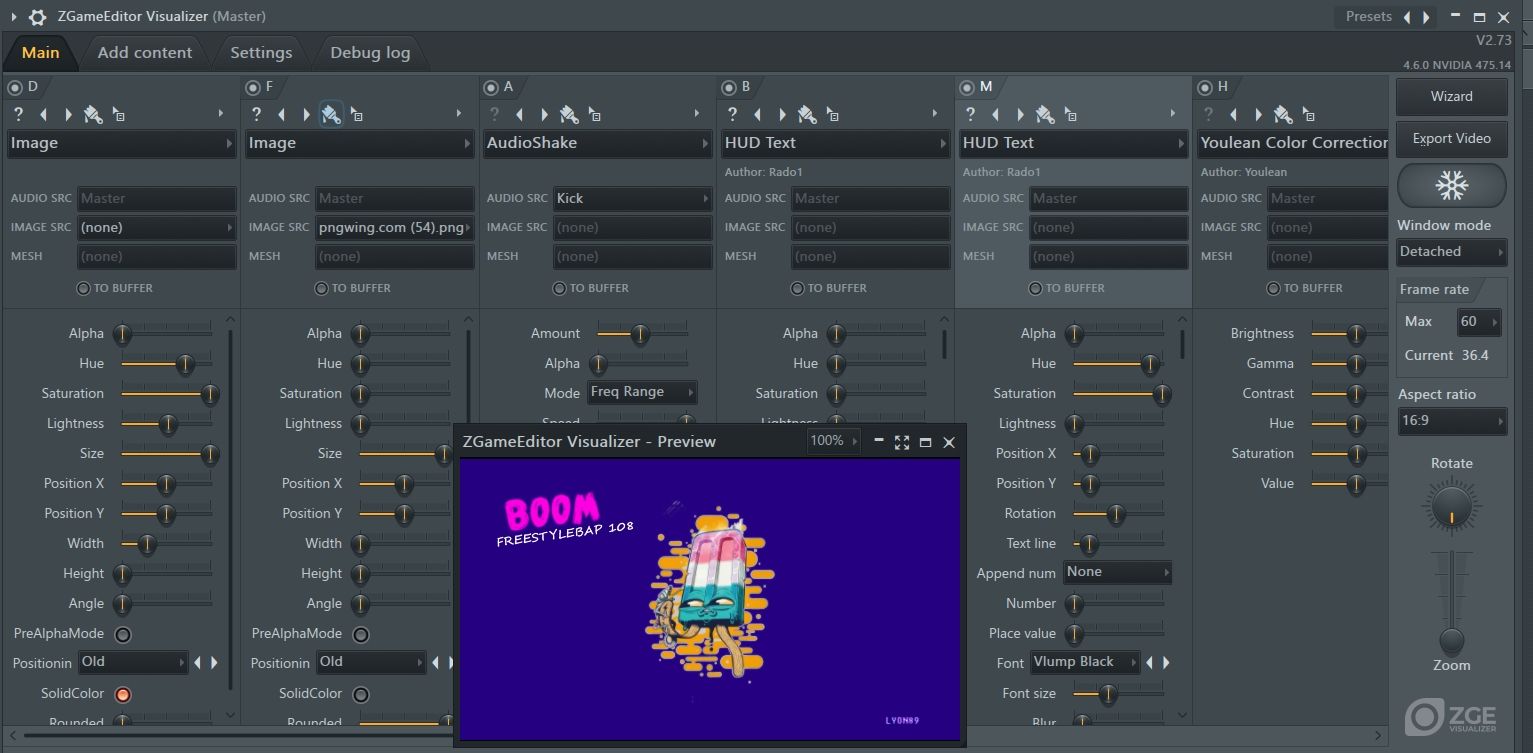Open IMAGE SRC dropdown showing pngwing.com (54).png

395,227
